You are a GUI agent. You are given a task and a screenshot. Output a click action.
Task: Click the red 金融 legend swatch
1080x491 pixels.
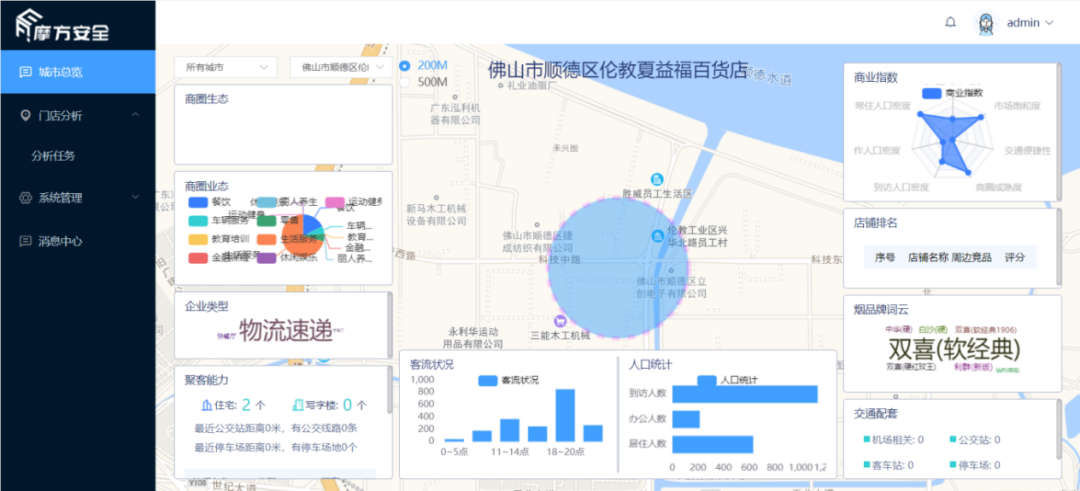198,258
